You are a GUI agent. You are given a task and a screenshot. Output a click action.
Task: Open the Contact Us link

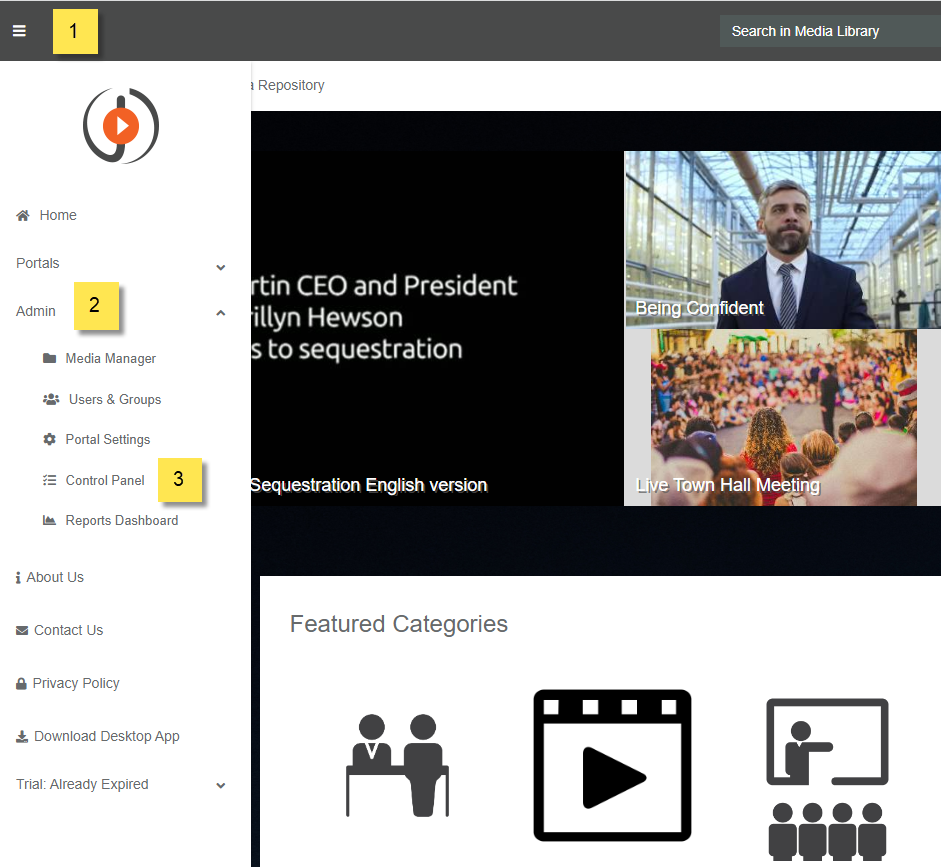pyautogui.click(x=68, y=630)
